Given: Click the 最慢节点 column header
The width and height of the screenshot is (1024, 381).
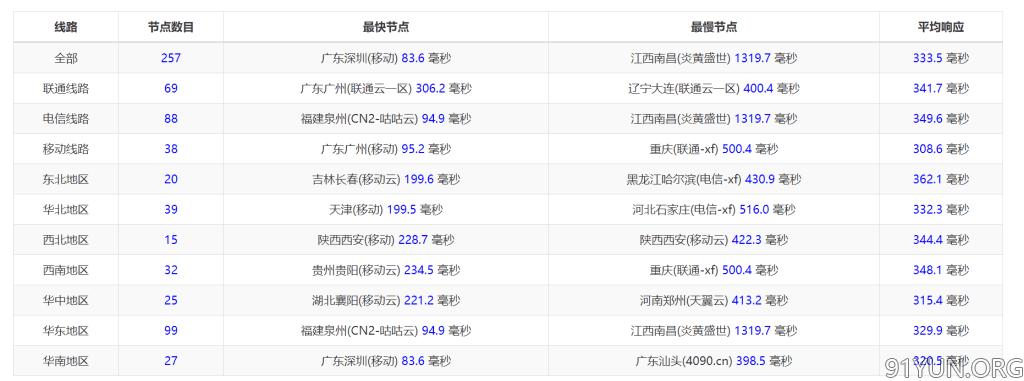Looking at the screenshot, I should coord(714,27).
